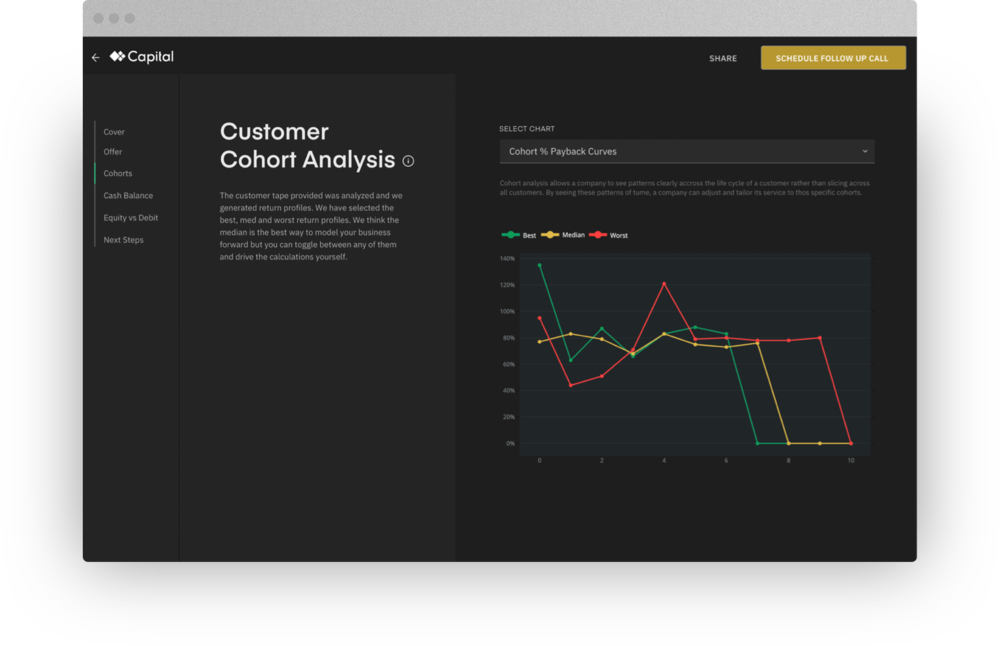Go to the Cover section

point(114,132)
